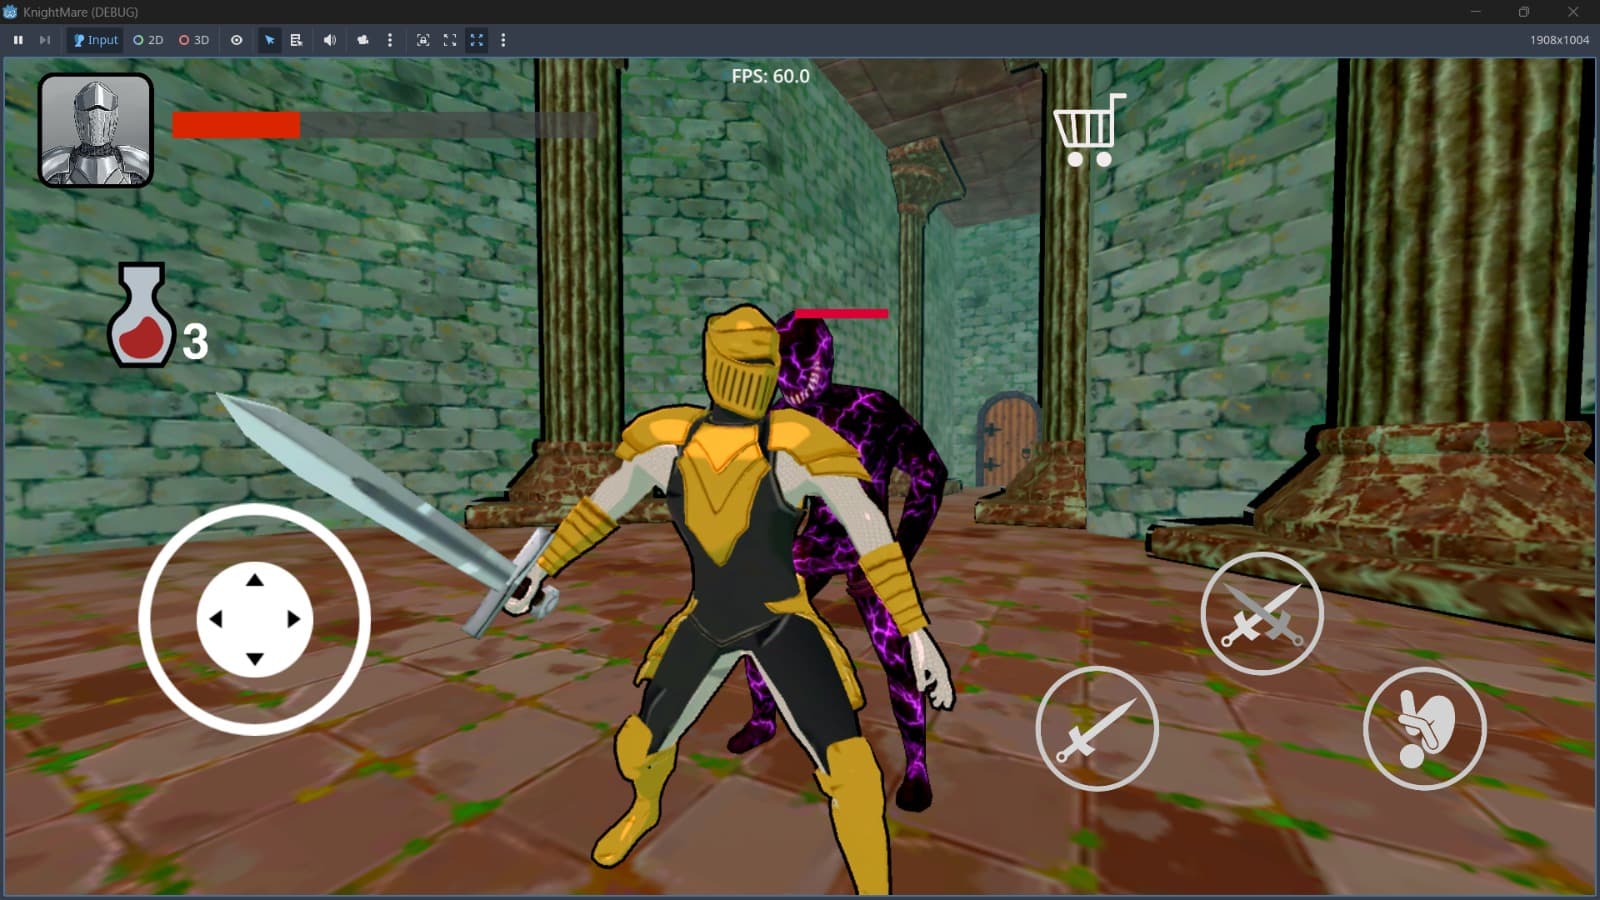1600x900 pixels.
Task: Tap the joystick up arrow
Action: tap(255, 580)
